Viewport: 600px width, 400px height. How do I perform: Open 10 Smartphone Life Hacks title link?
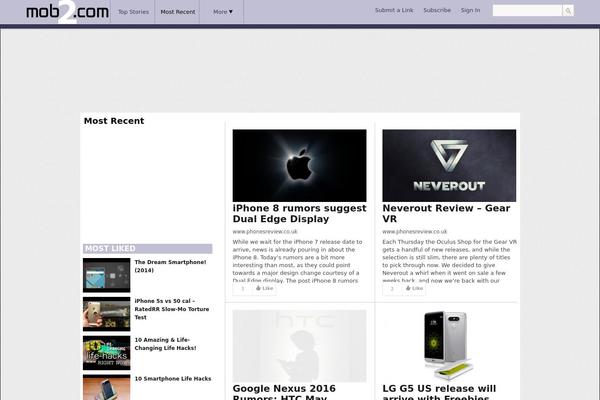click(x=173, y=379)
